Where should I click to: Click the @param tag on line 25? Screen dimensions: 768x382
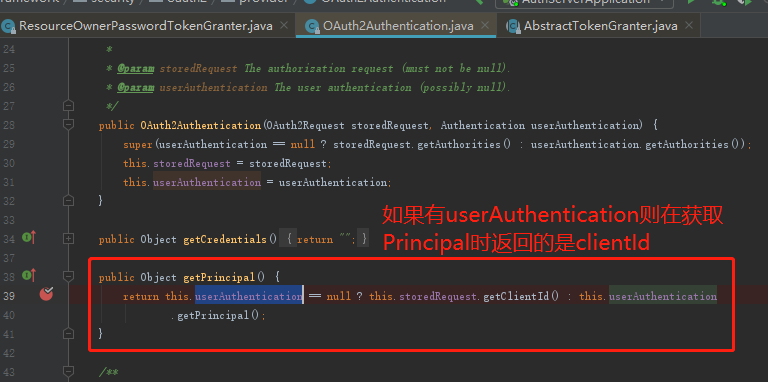pyautogui.click(x=136, y=69)
